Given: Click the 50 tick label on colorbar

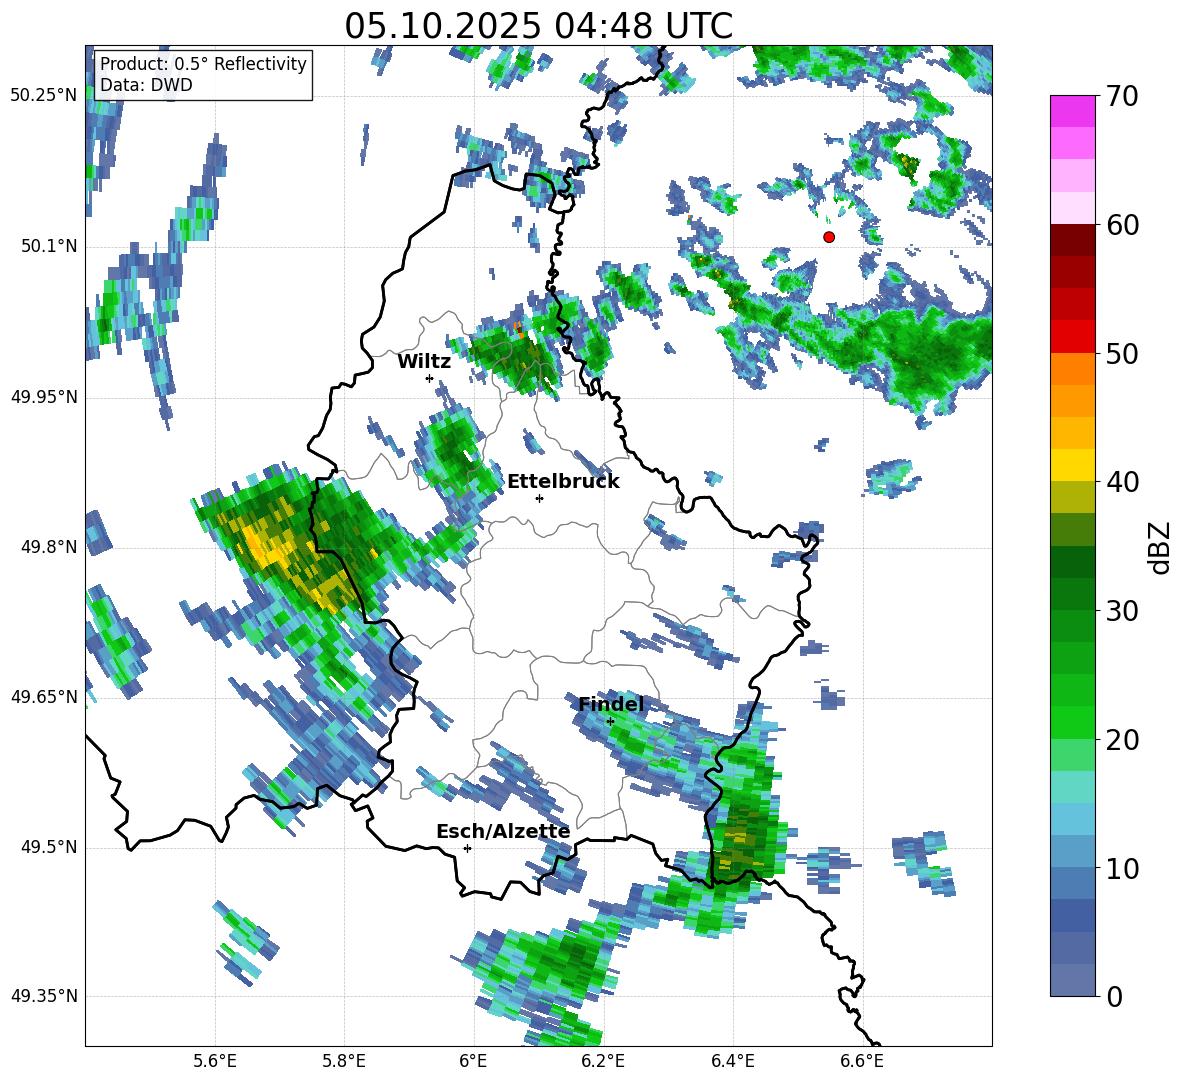Looking at the screenshot, I should pos(1122,353).
